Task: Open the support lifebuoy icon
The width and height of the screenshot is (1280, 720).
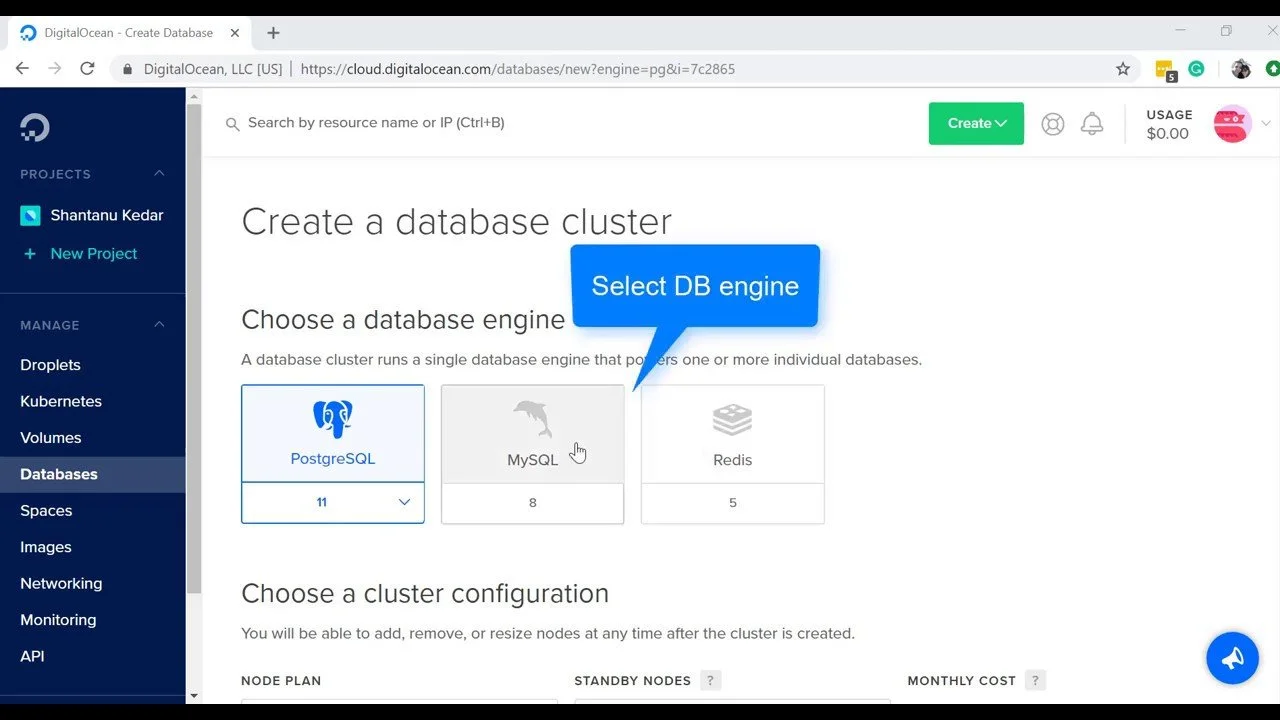Action: point(1052,124)
